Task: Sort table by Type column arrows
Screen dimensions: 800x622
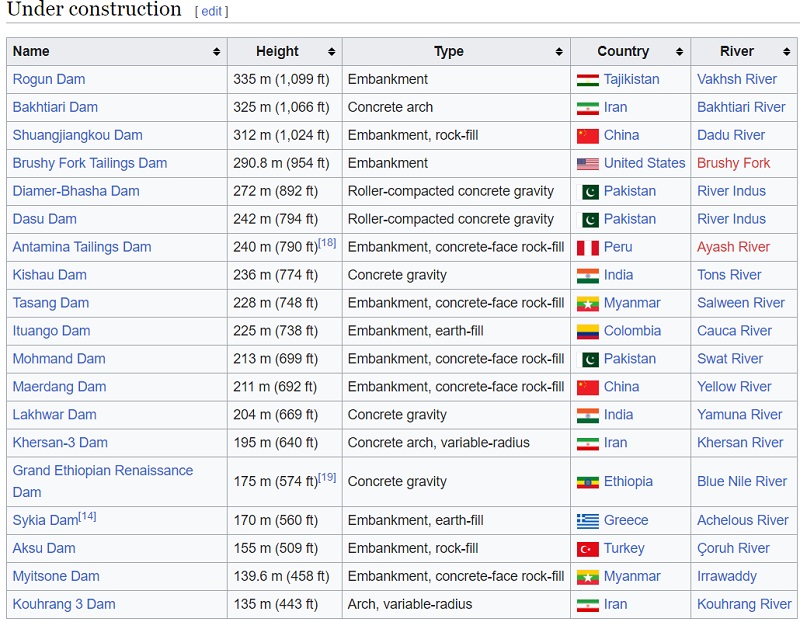Action: [559, 52]
